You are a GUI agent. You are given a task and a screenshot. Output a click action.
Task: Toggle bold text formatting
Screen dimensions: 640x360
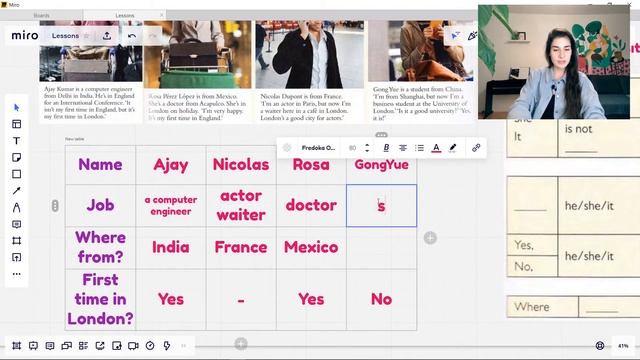tap(386, 148)
